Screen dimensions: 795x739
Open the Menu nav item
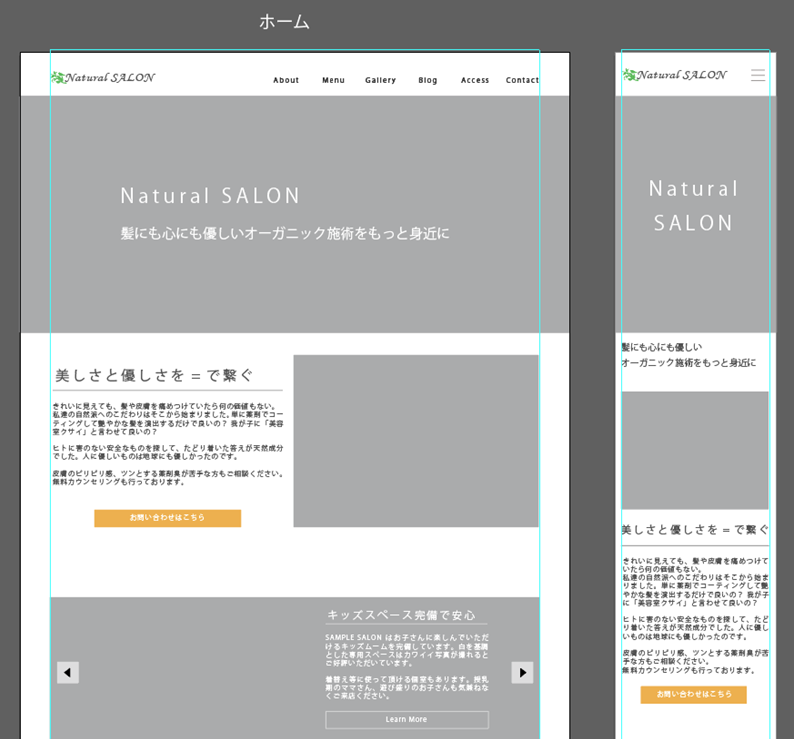[333, 80]
